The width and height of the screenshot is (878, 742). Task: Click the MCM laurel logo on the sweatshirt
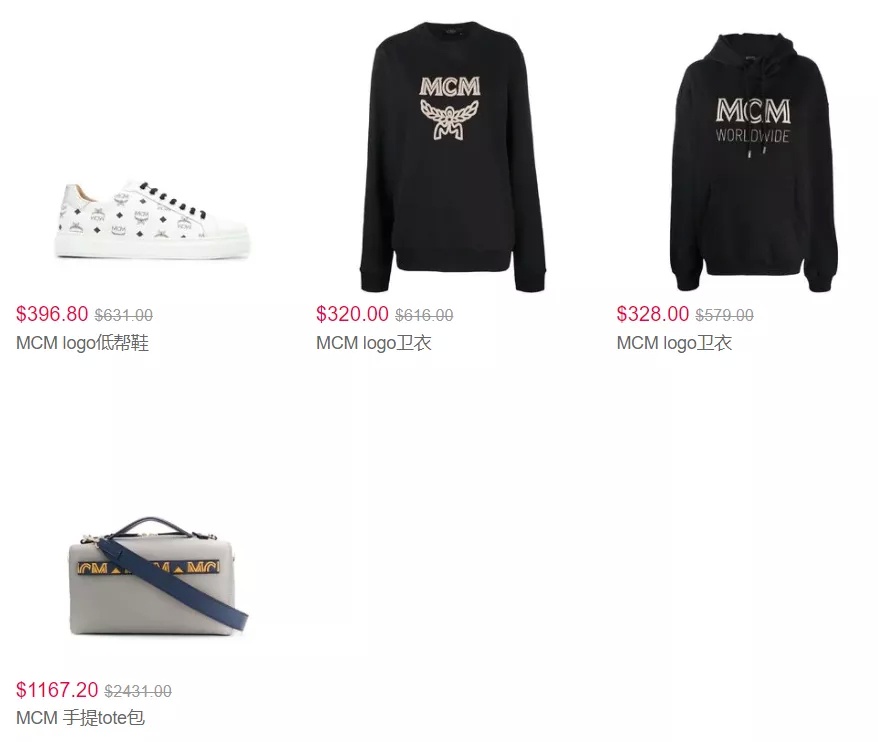pyautogui.click(x=450, y=108)
